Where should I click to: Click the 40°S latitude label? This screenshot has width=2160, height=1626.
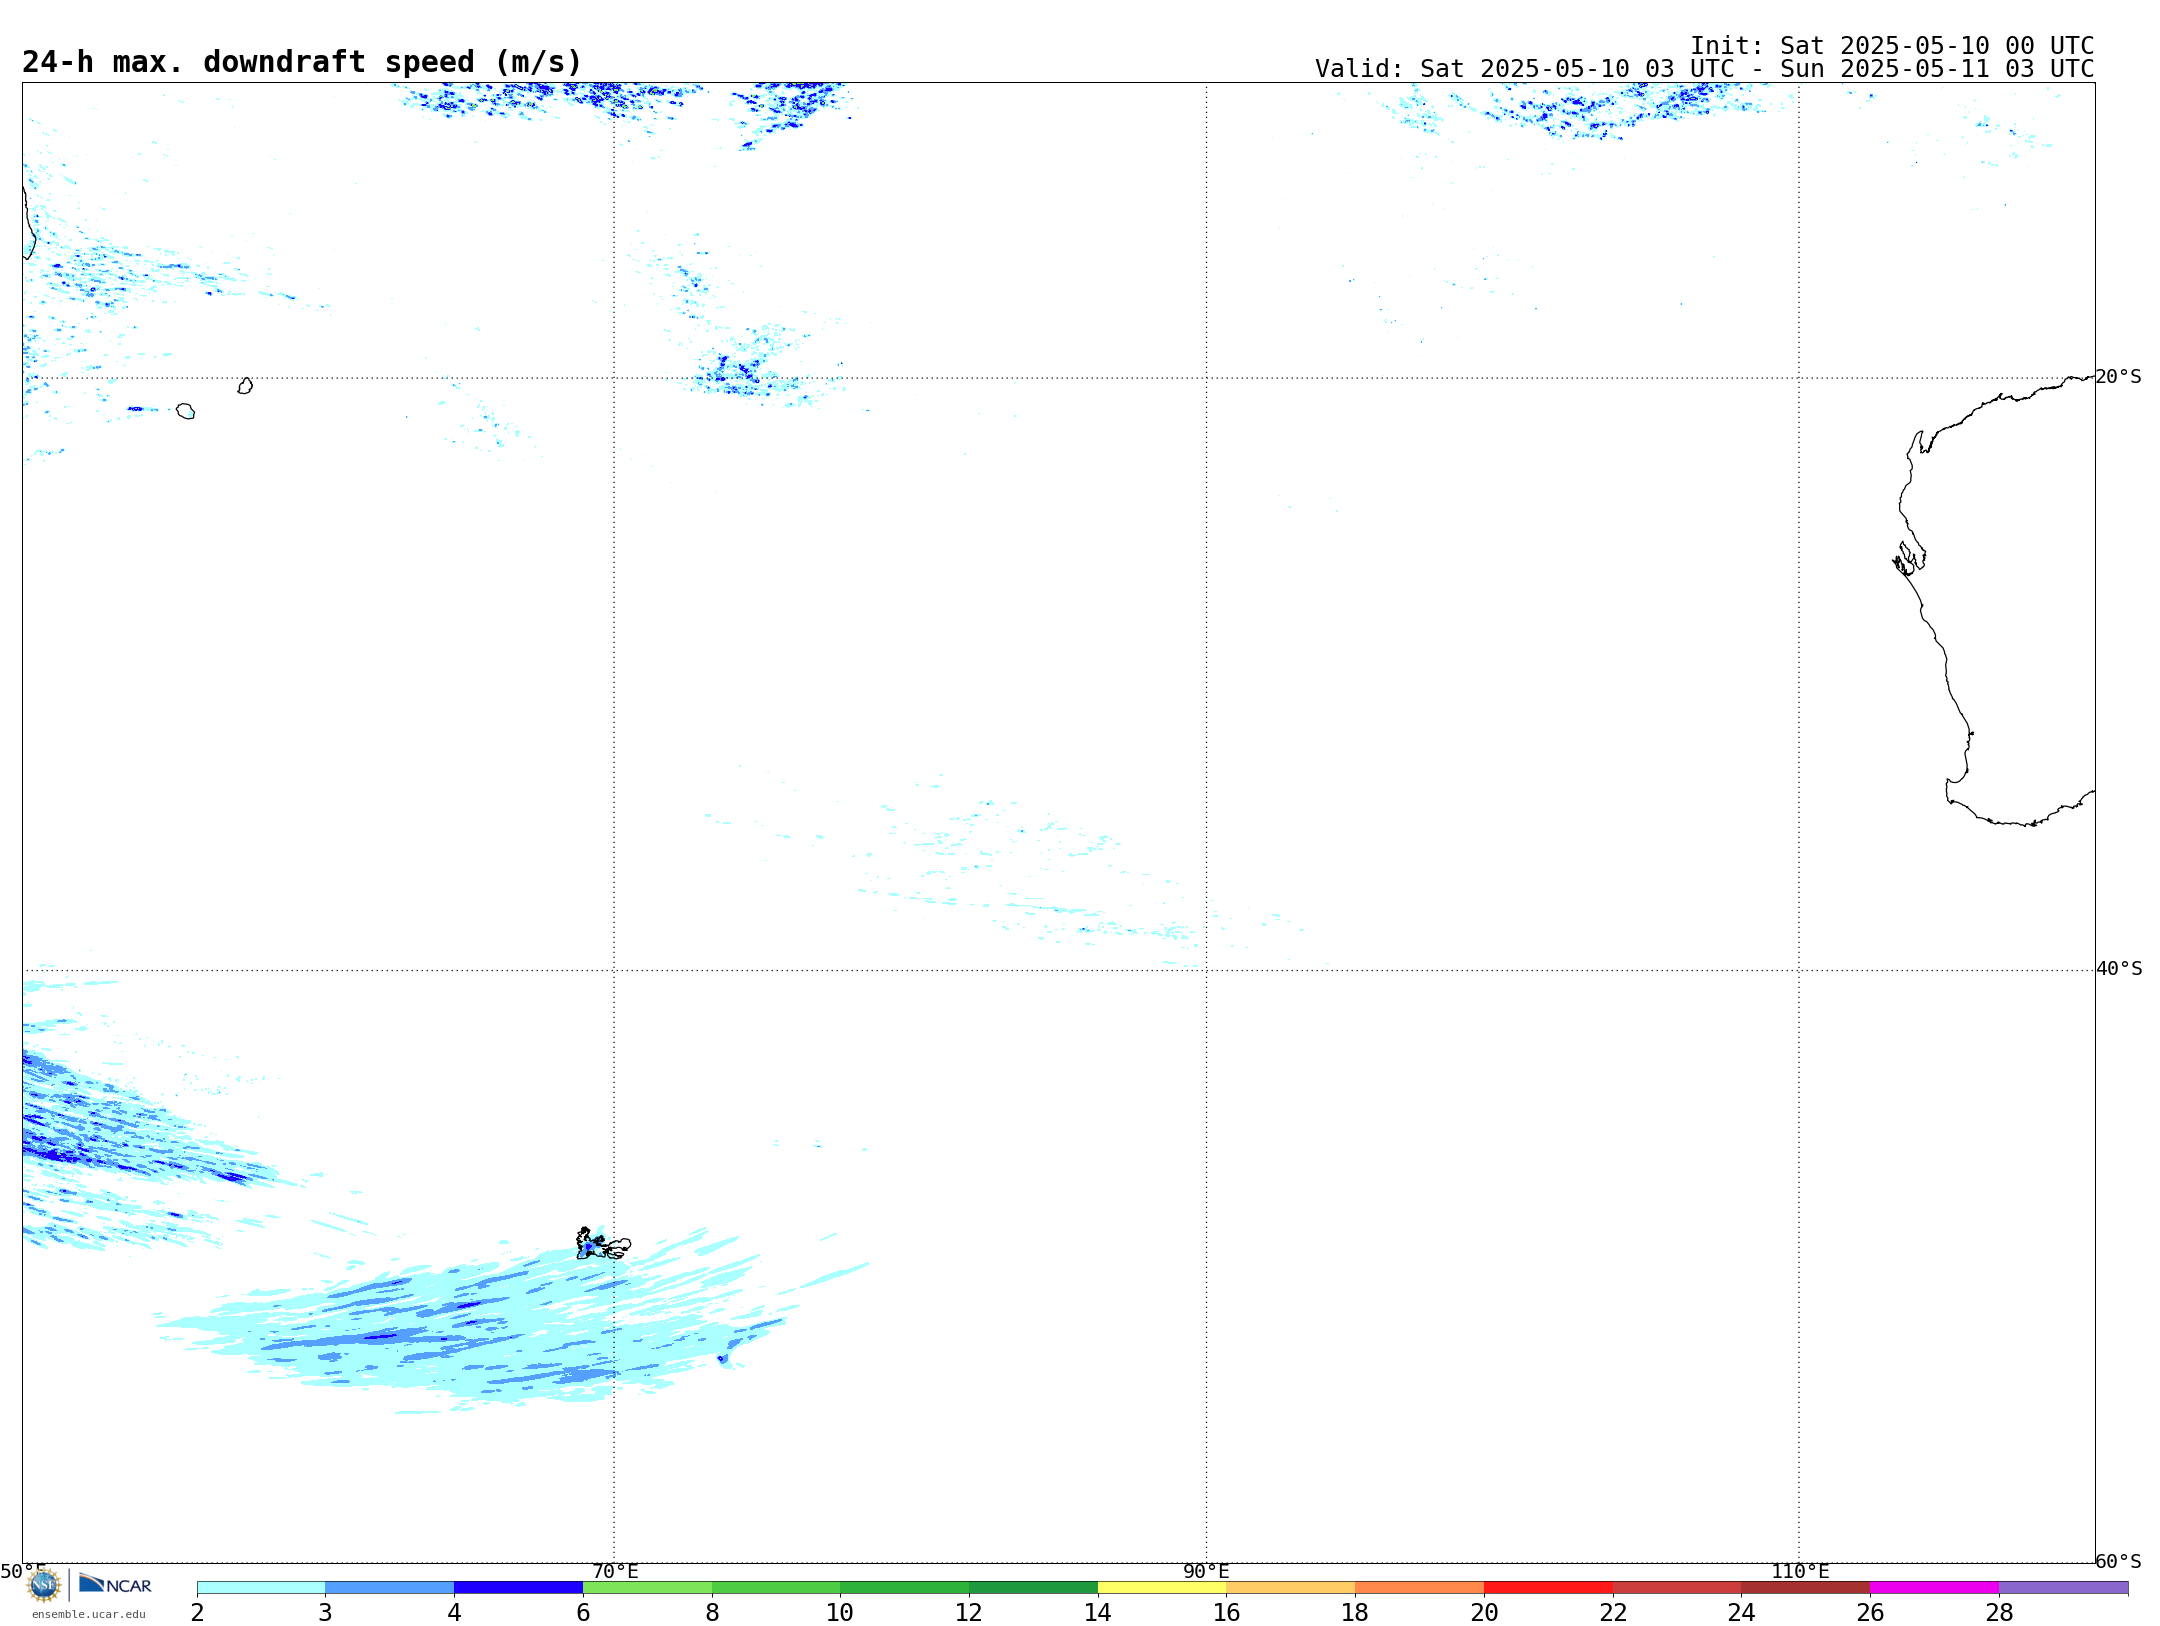point(2119,969)
